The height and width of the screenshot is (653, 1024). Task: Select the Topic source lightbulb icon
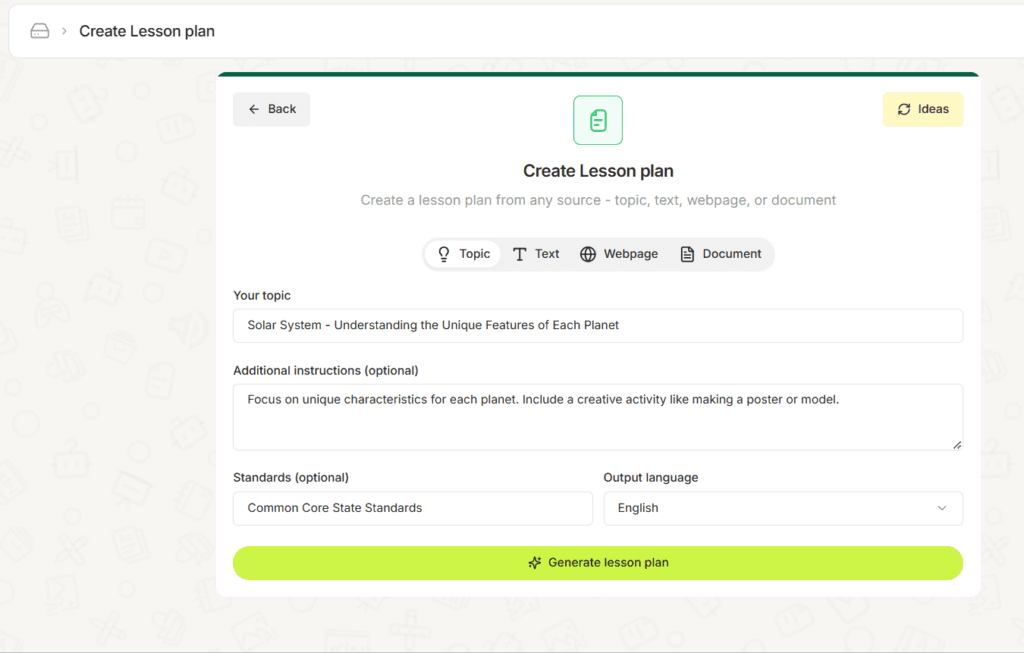[x=441, y=254]
